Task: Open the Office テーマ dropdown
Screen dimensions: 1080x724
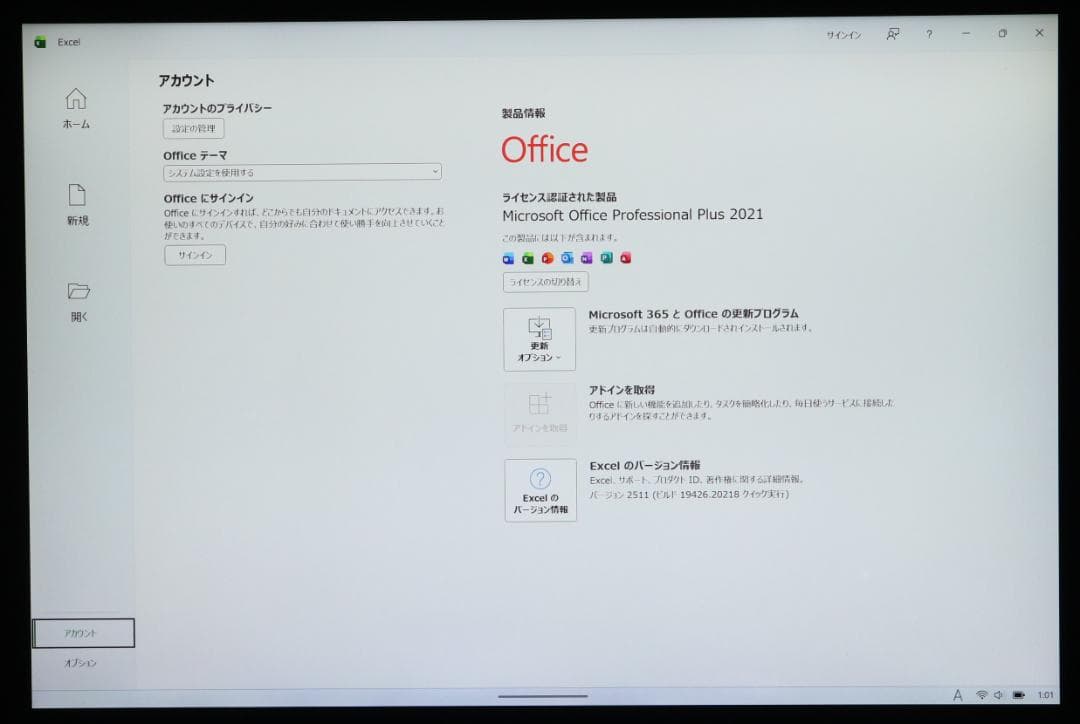Action: click(x=434, y=171)
